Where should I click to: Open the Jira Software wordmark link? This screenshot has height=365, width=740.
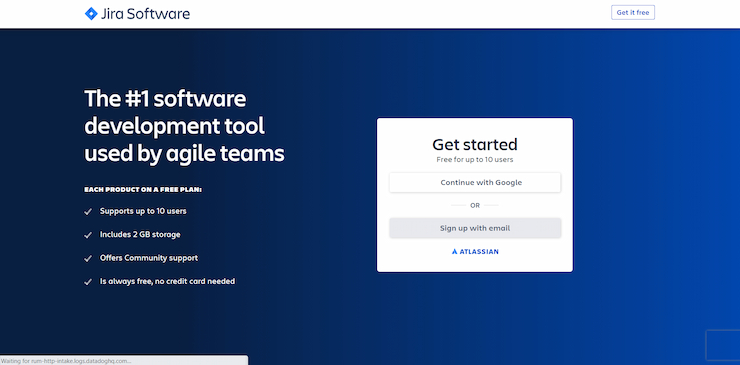click(145, 14)
